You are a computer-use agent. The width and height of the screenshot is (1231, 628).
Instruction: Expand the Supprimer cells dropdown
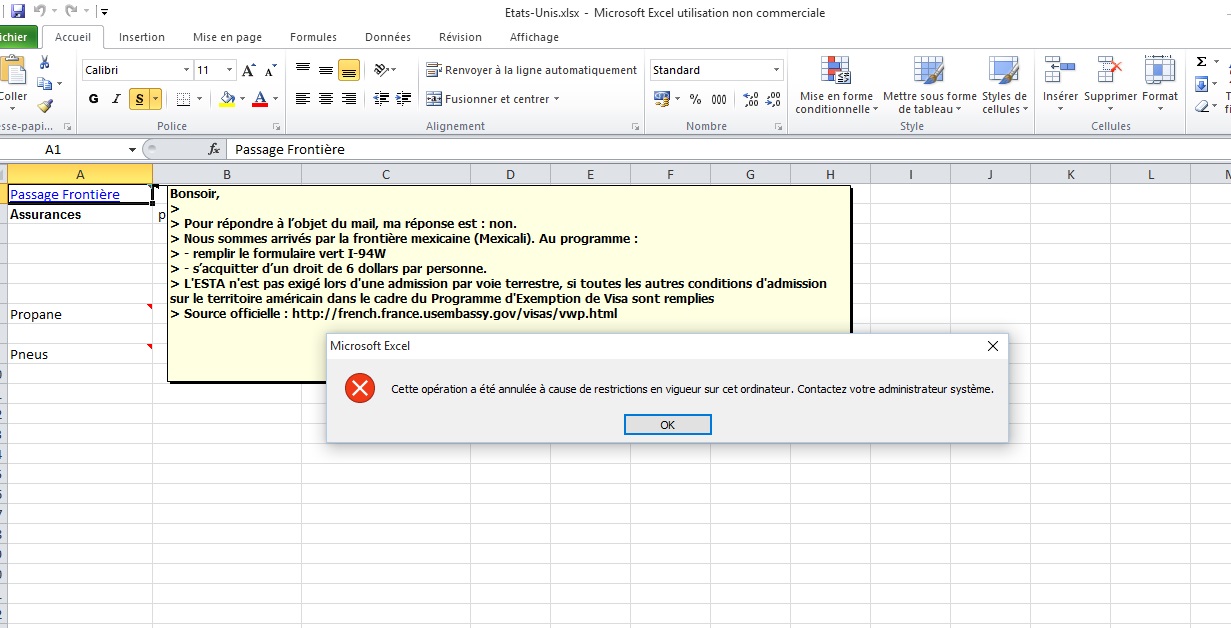tap(1110, 109)
